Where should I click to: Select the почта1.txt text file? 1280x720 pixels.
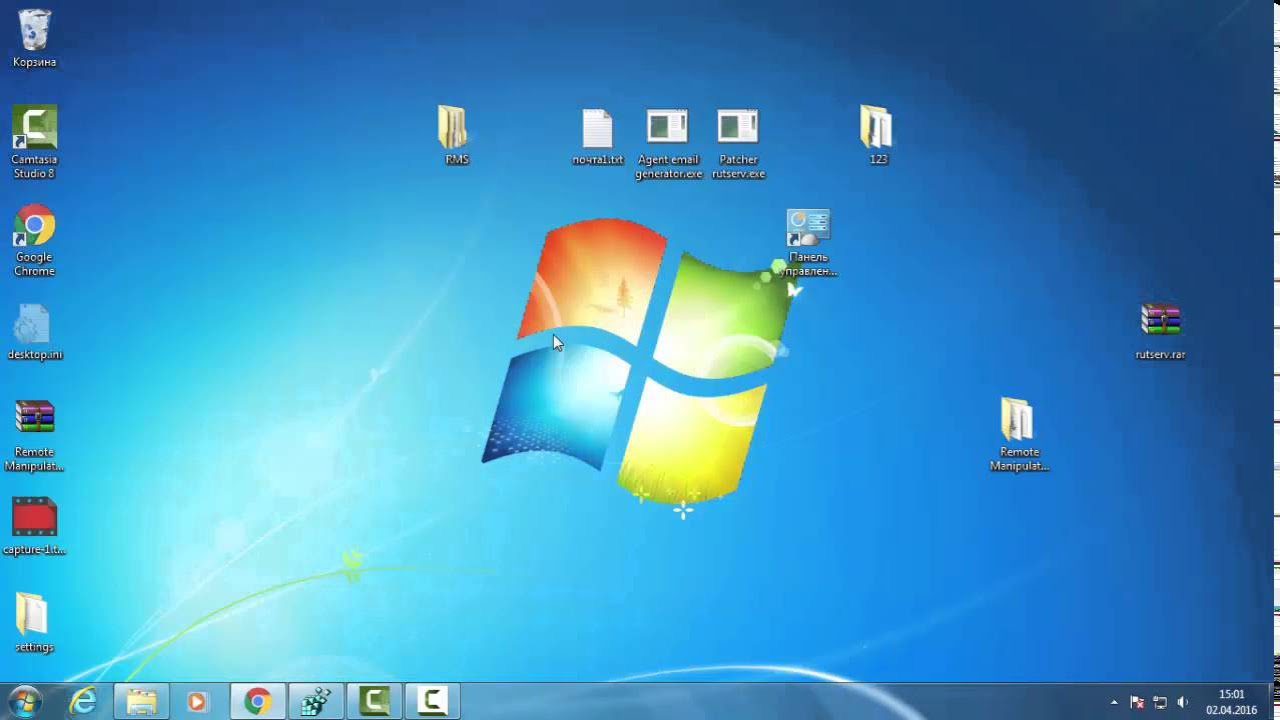coord(597,137)
